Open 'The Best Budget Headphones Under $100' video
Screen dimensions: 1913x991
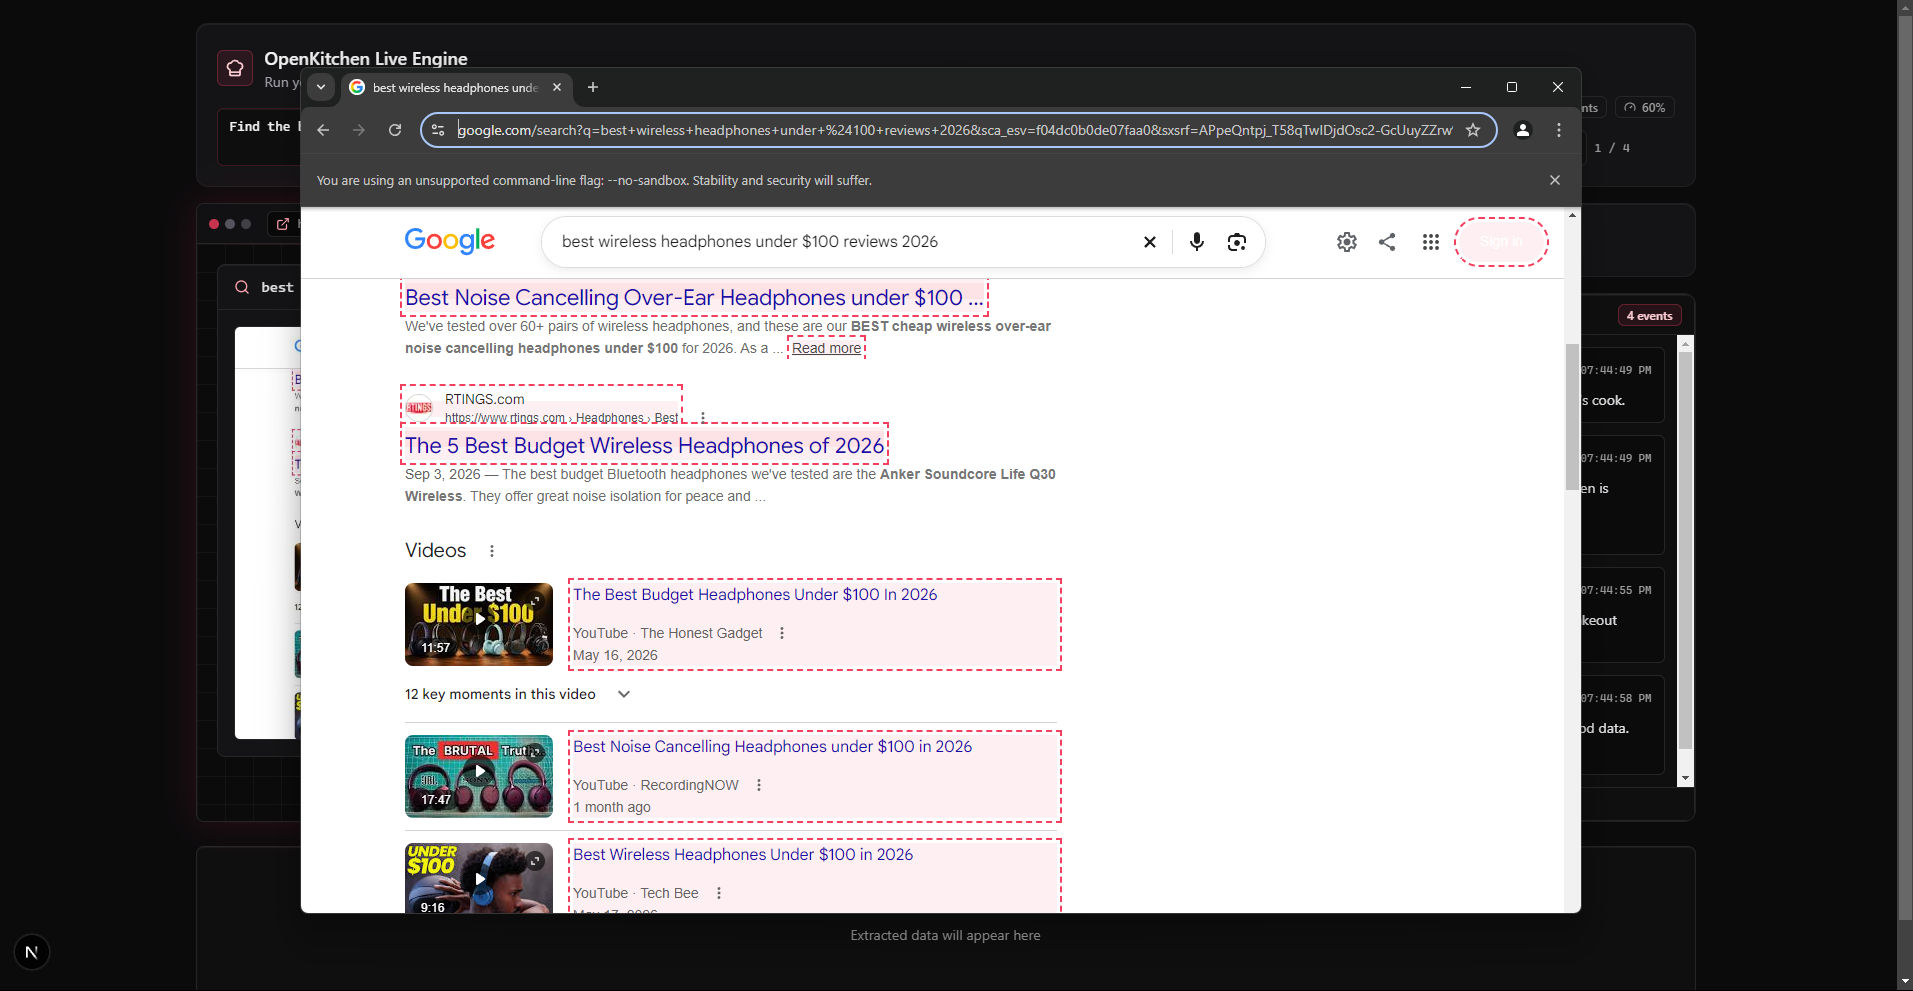(755, 594)
